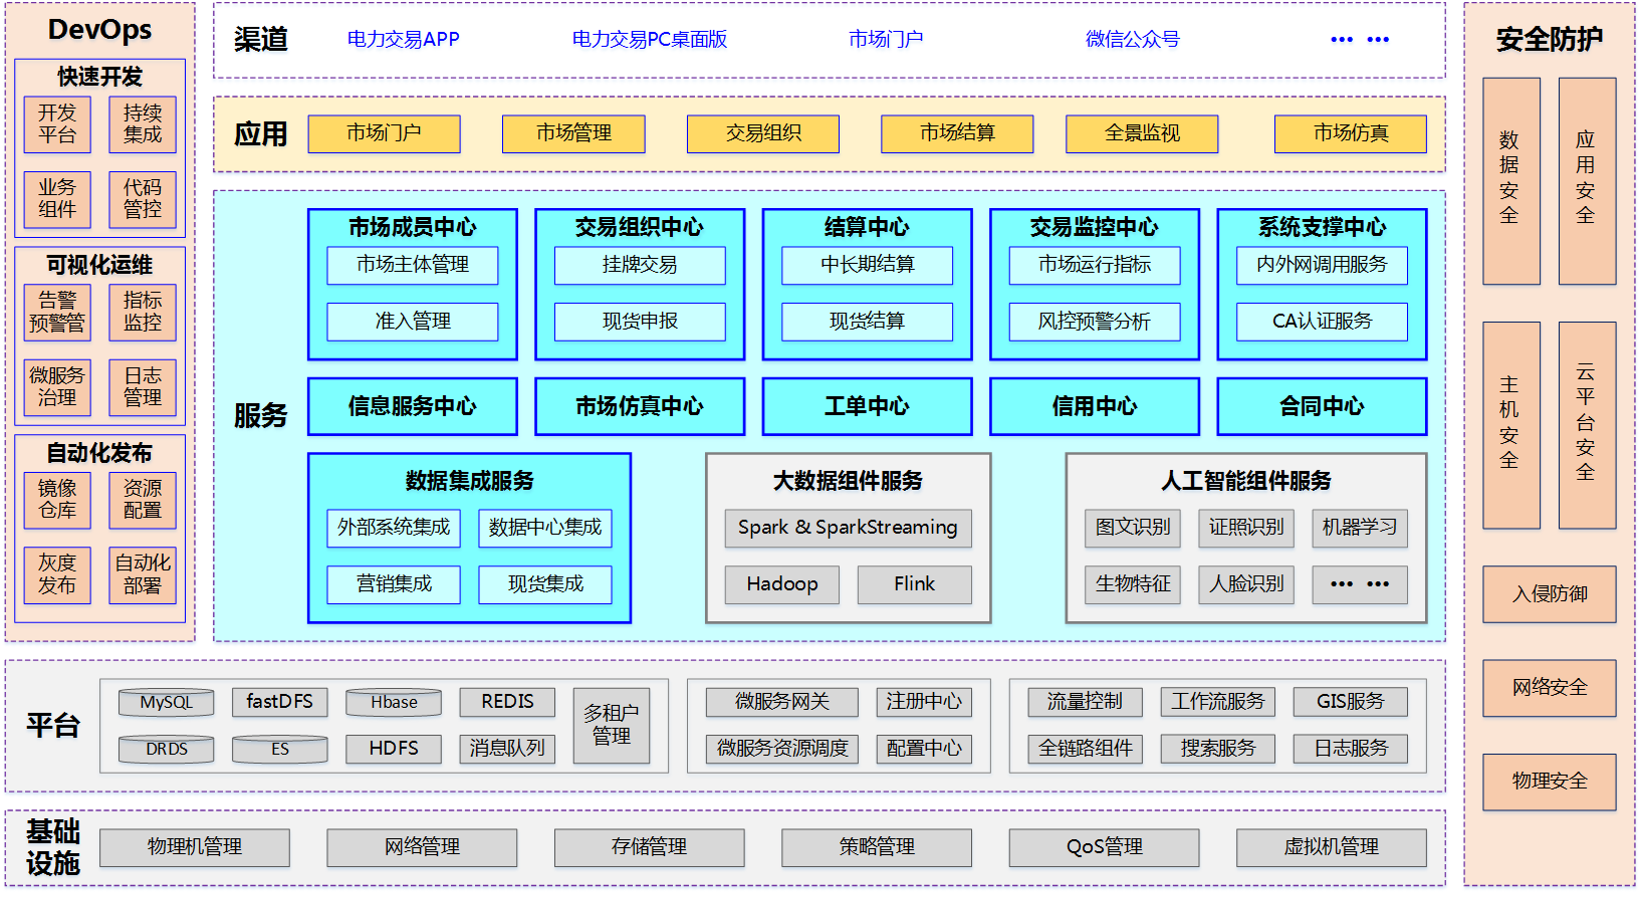1641x899 pixels.
Task: Select the Hbase database cylinder
Action: click(393, 702)
